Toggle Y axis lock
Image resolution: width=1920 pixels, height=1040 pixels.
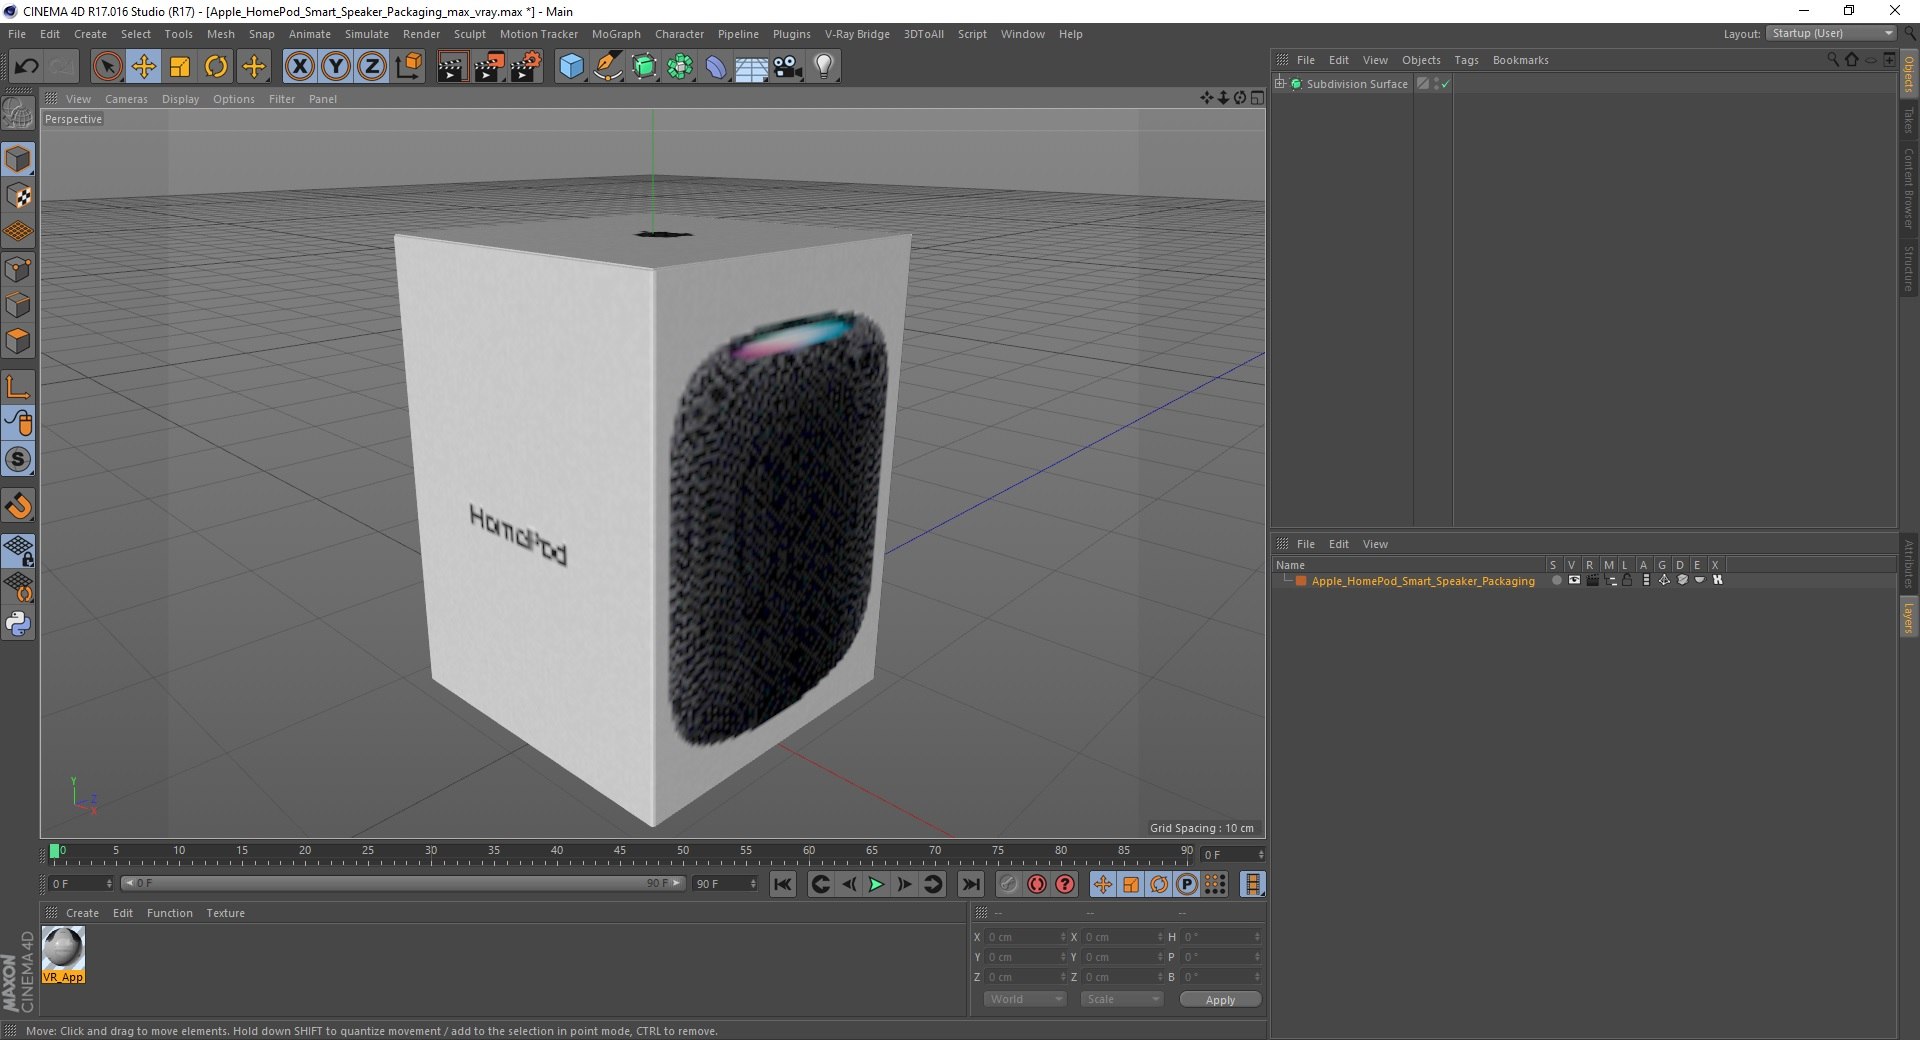coord(336,67)
